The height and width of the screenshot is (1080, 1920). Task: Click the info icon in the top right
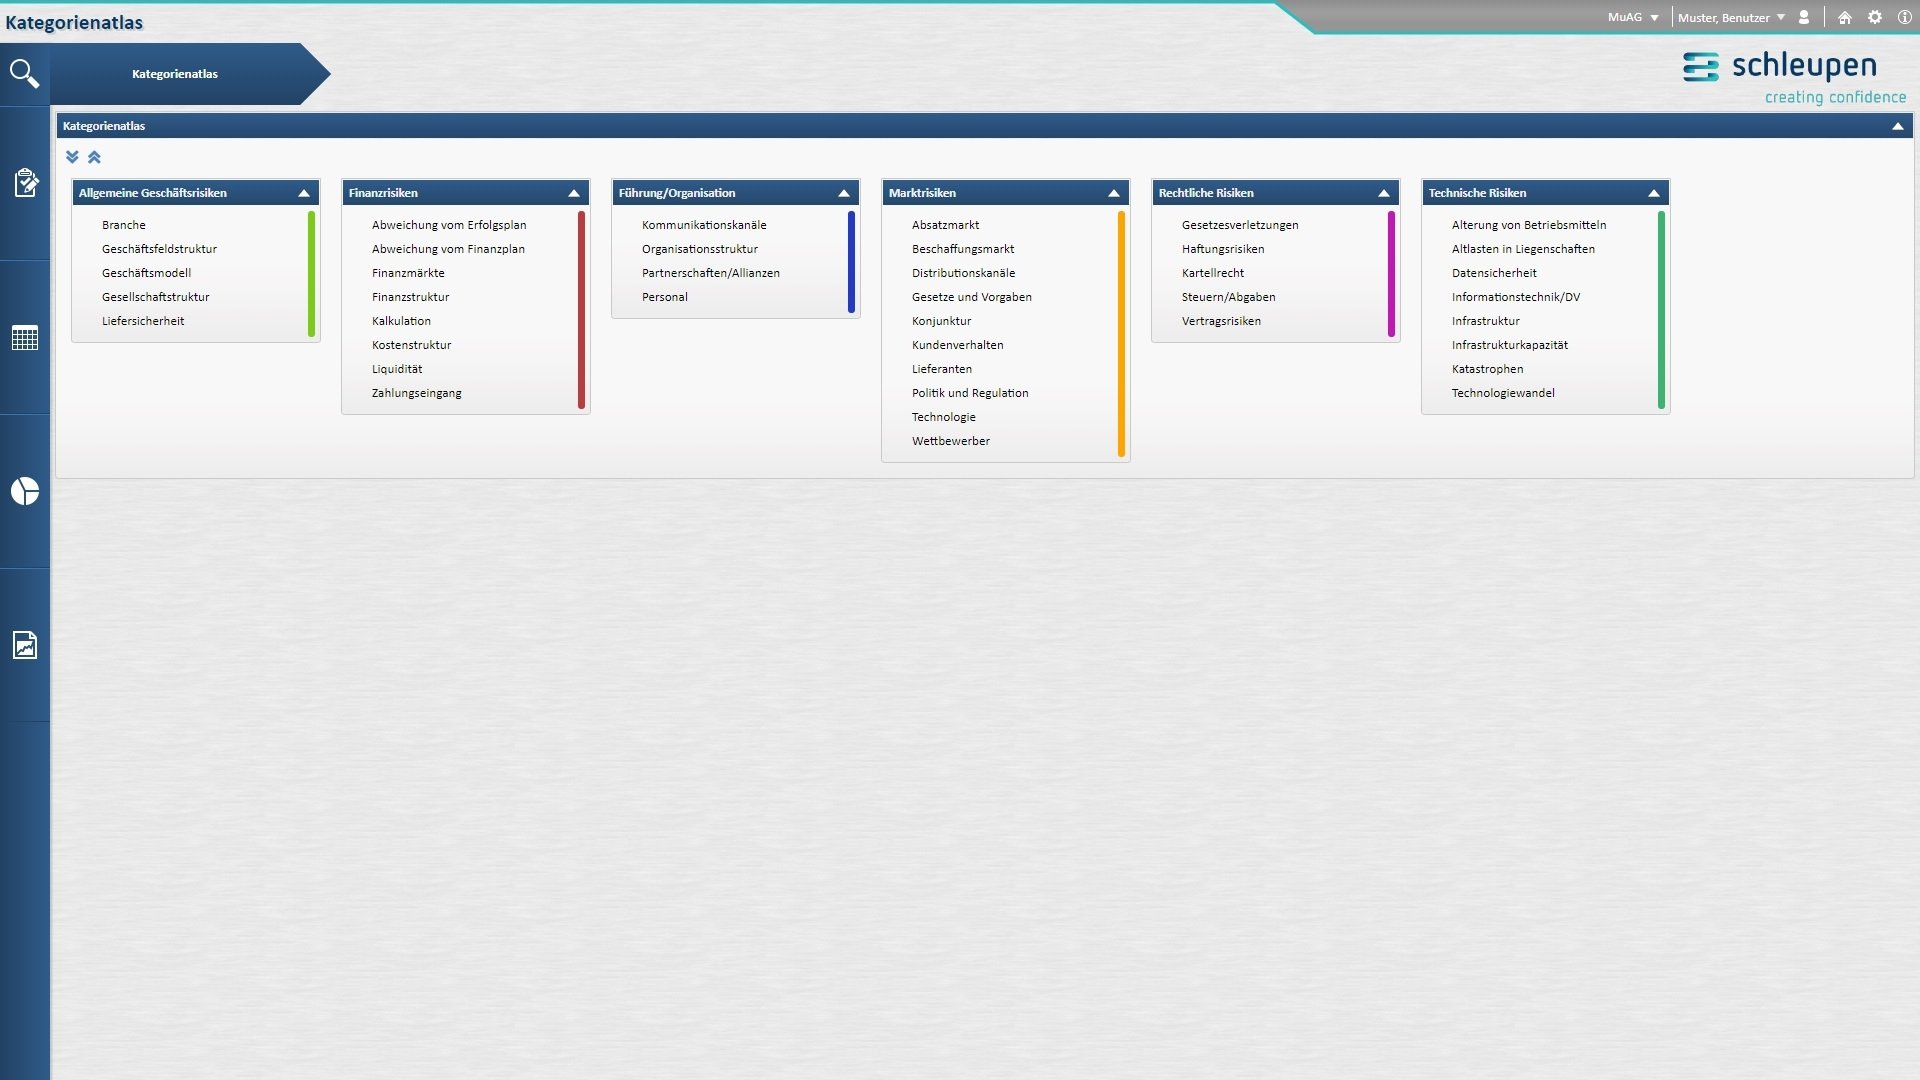point(1903,17)
